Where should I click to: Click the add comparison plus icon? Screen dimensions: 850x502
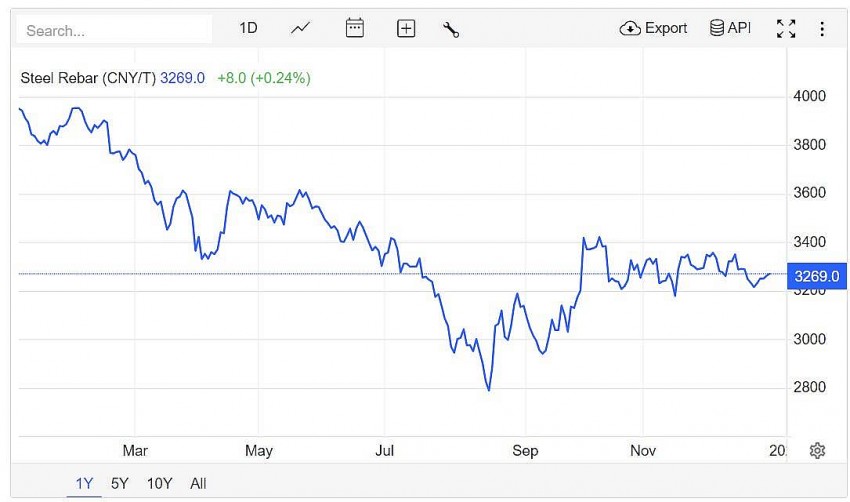[406, 29]
